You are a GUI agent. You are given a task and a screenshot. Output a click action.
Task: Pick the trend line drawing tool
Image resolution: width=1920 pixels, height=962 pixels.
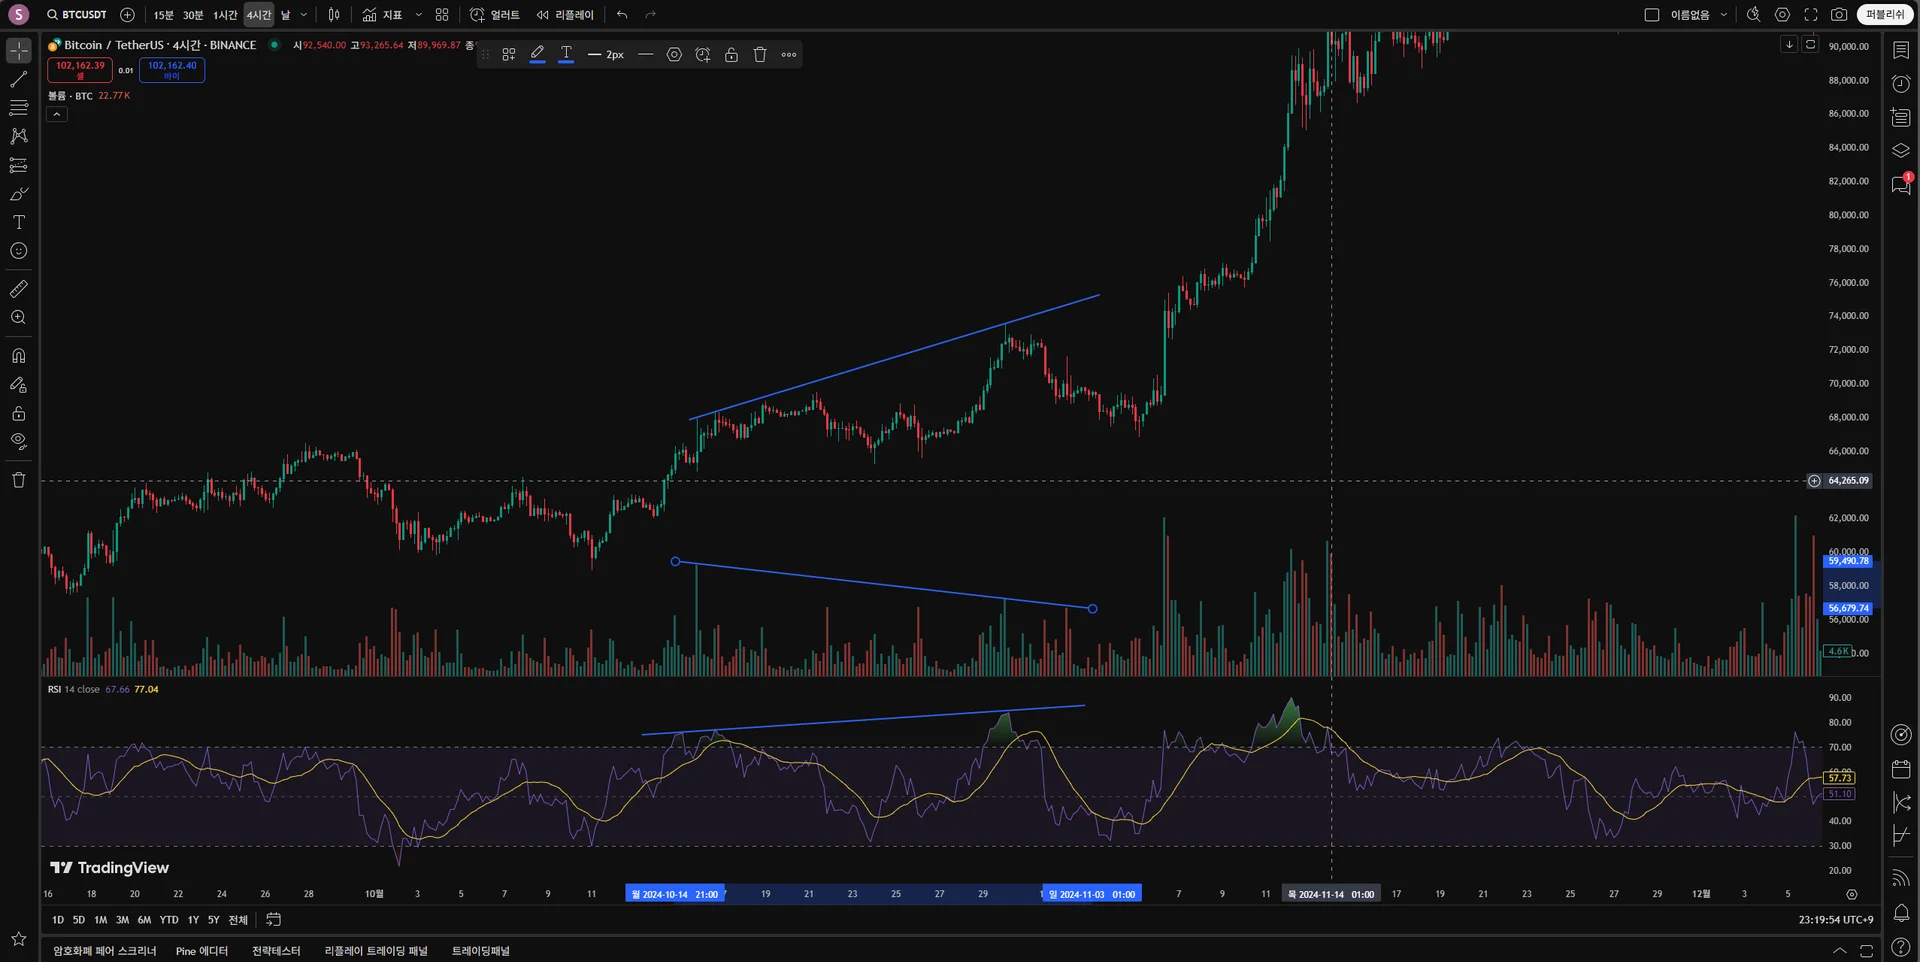[x=19, y=79]
